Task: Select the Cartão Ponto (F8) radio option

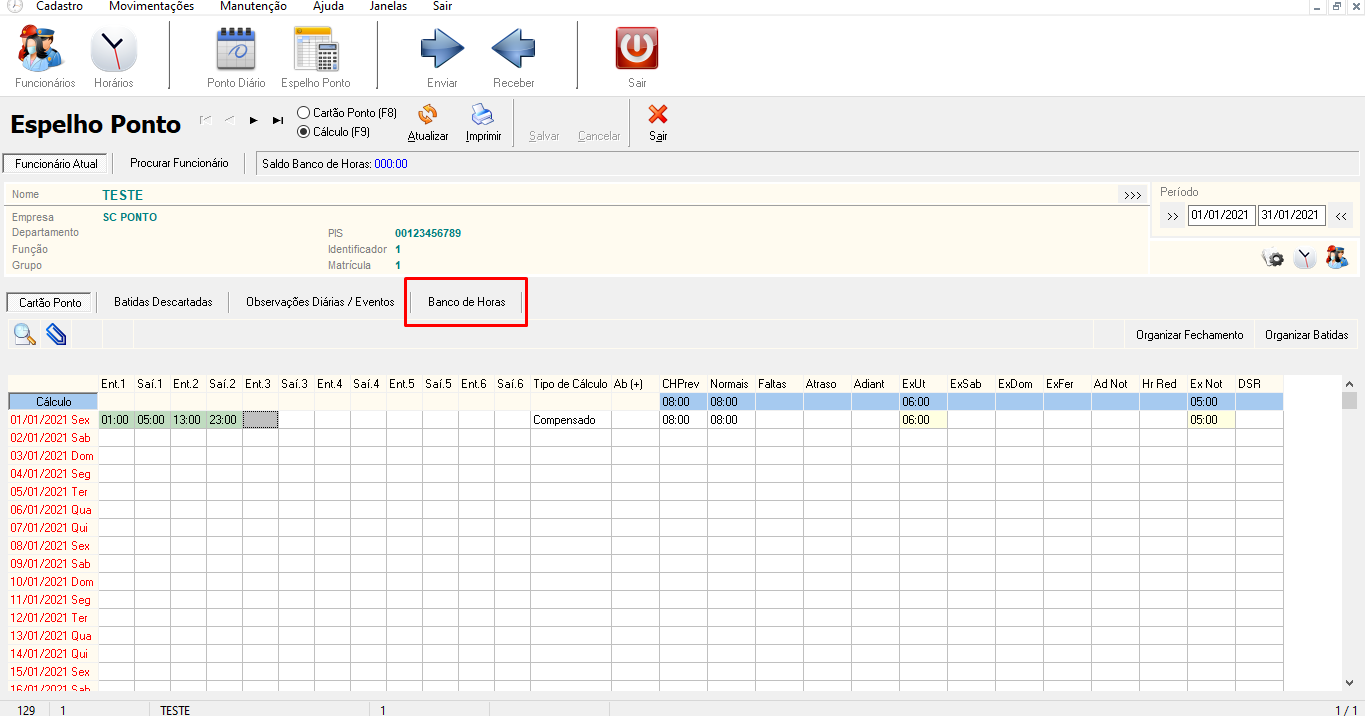Action: click(347, 114)
